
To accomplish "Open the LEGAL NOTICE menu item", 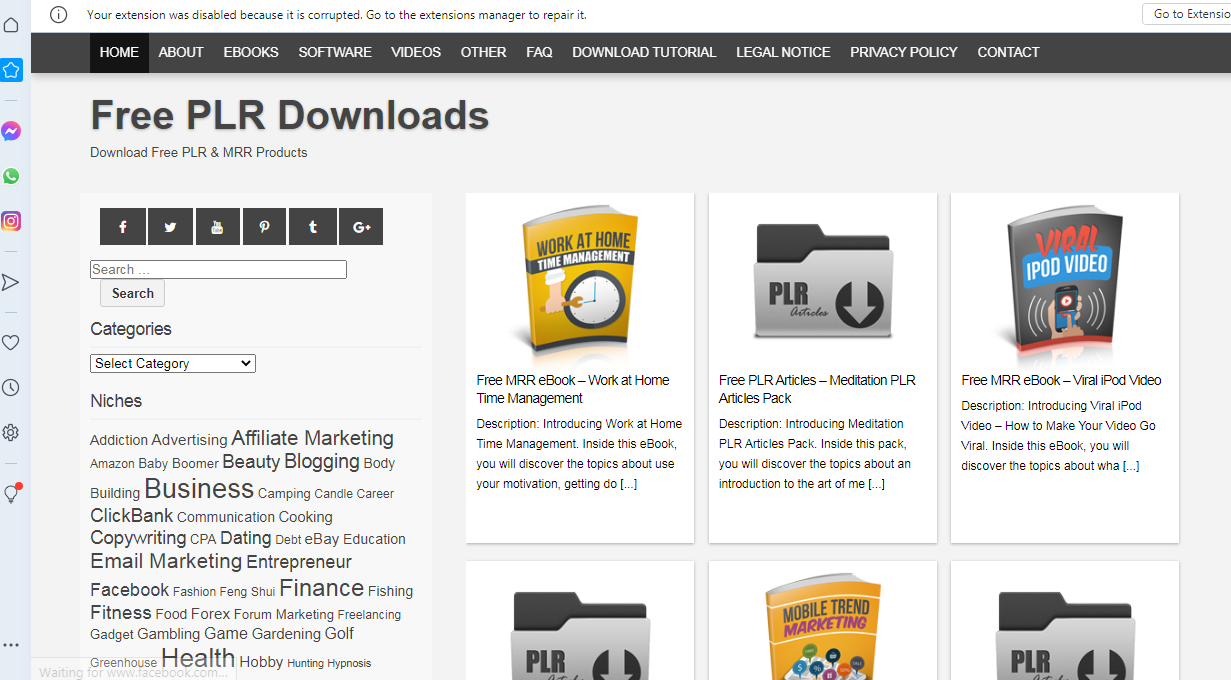I will tap(783, 52).
